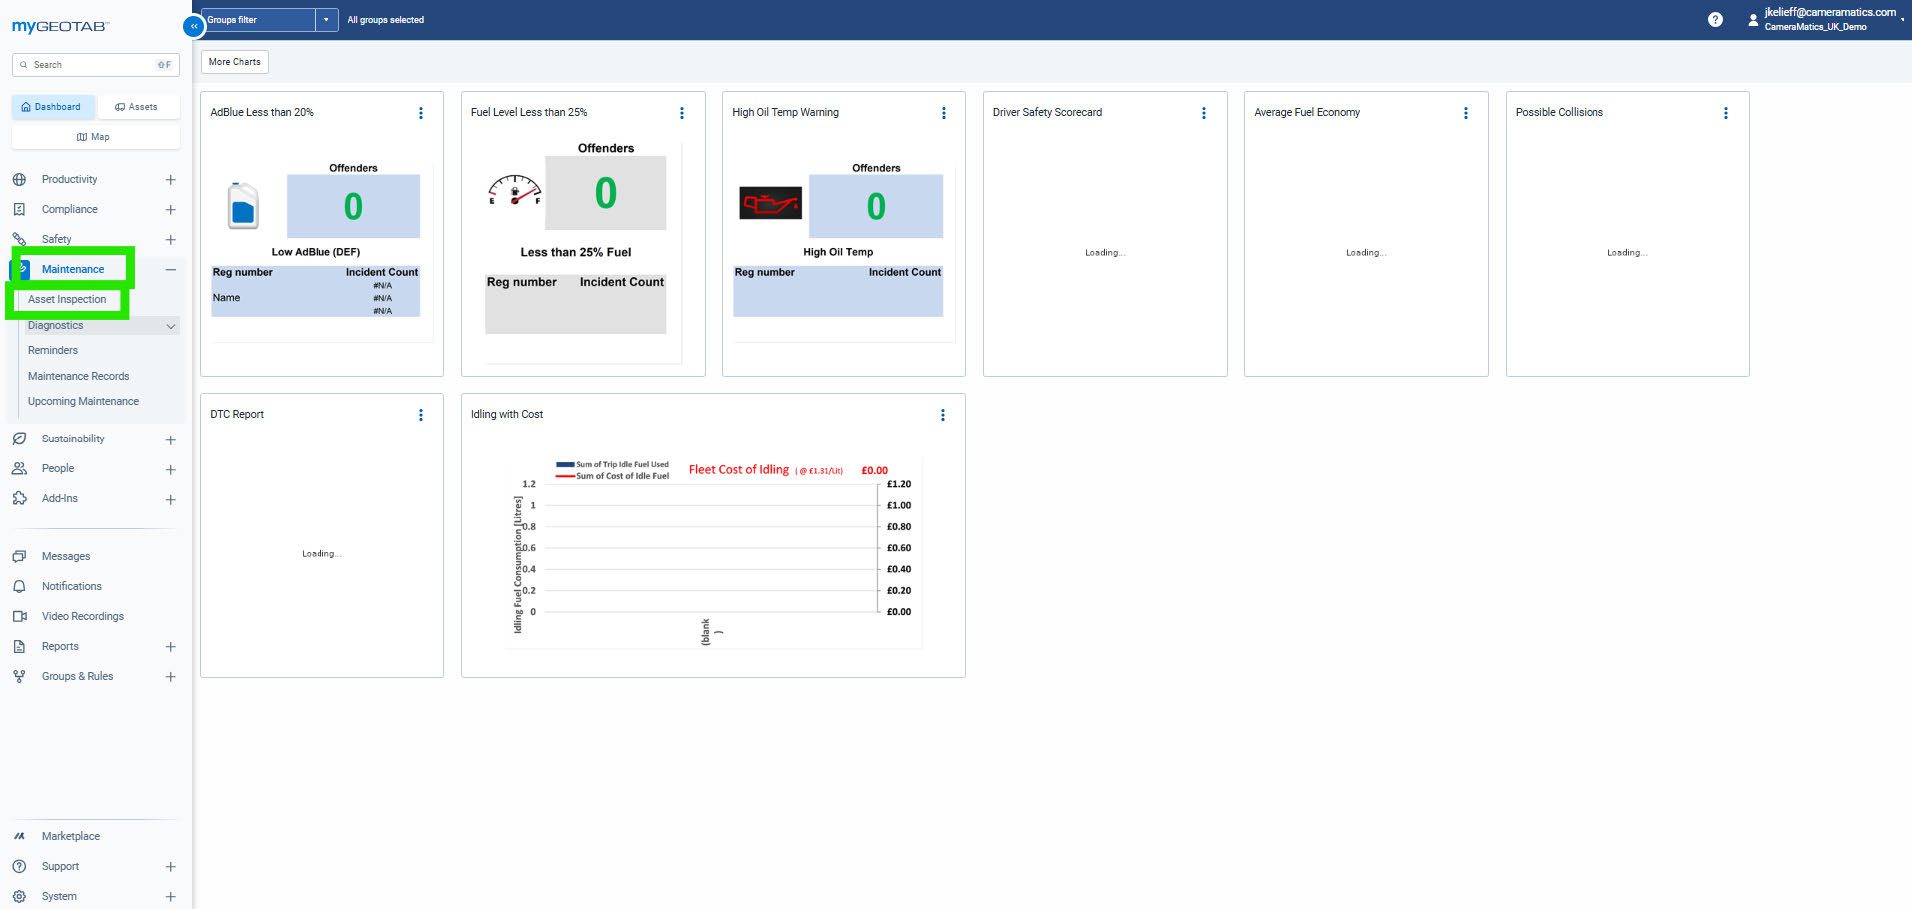Expand the Reports section plus
The height and width of the screenshot is (909, 1912).
pos(171,647)
